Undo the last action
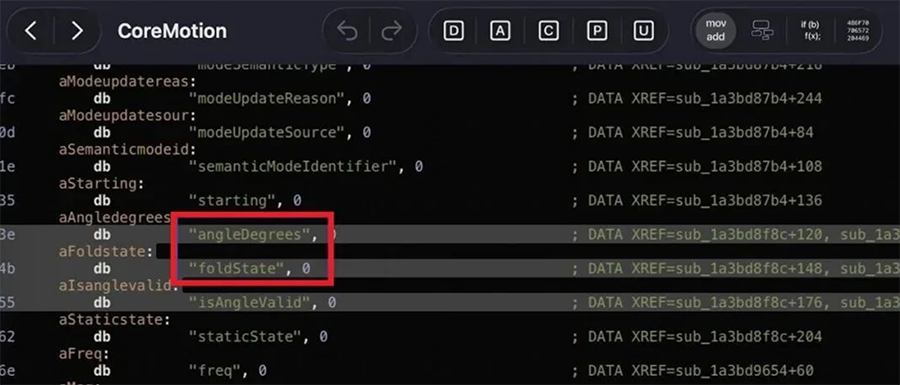 [347, 31]
